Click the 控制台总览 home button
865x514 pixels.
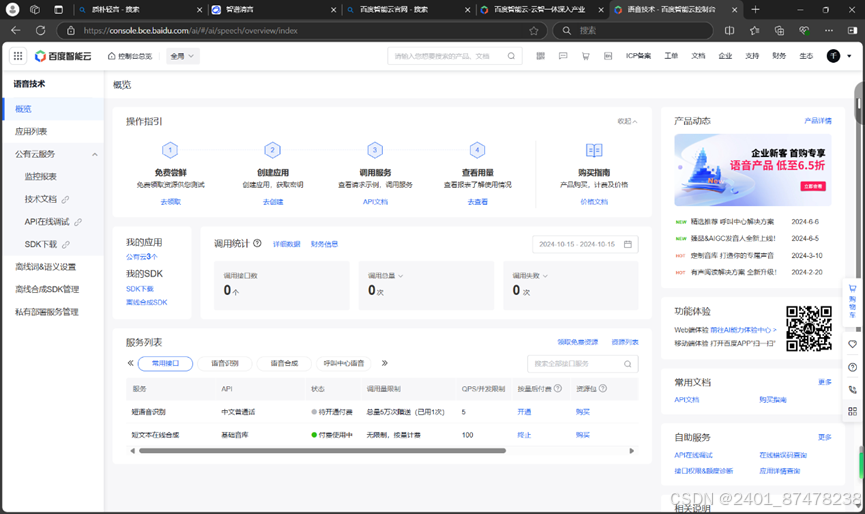(130, 56)
